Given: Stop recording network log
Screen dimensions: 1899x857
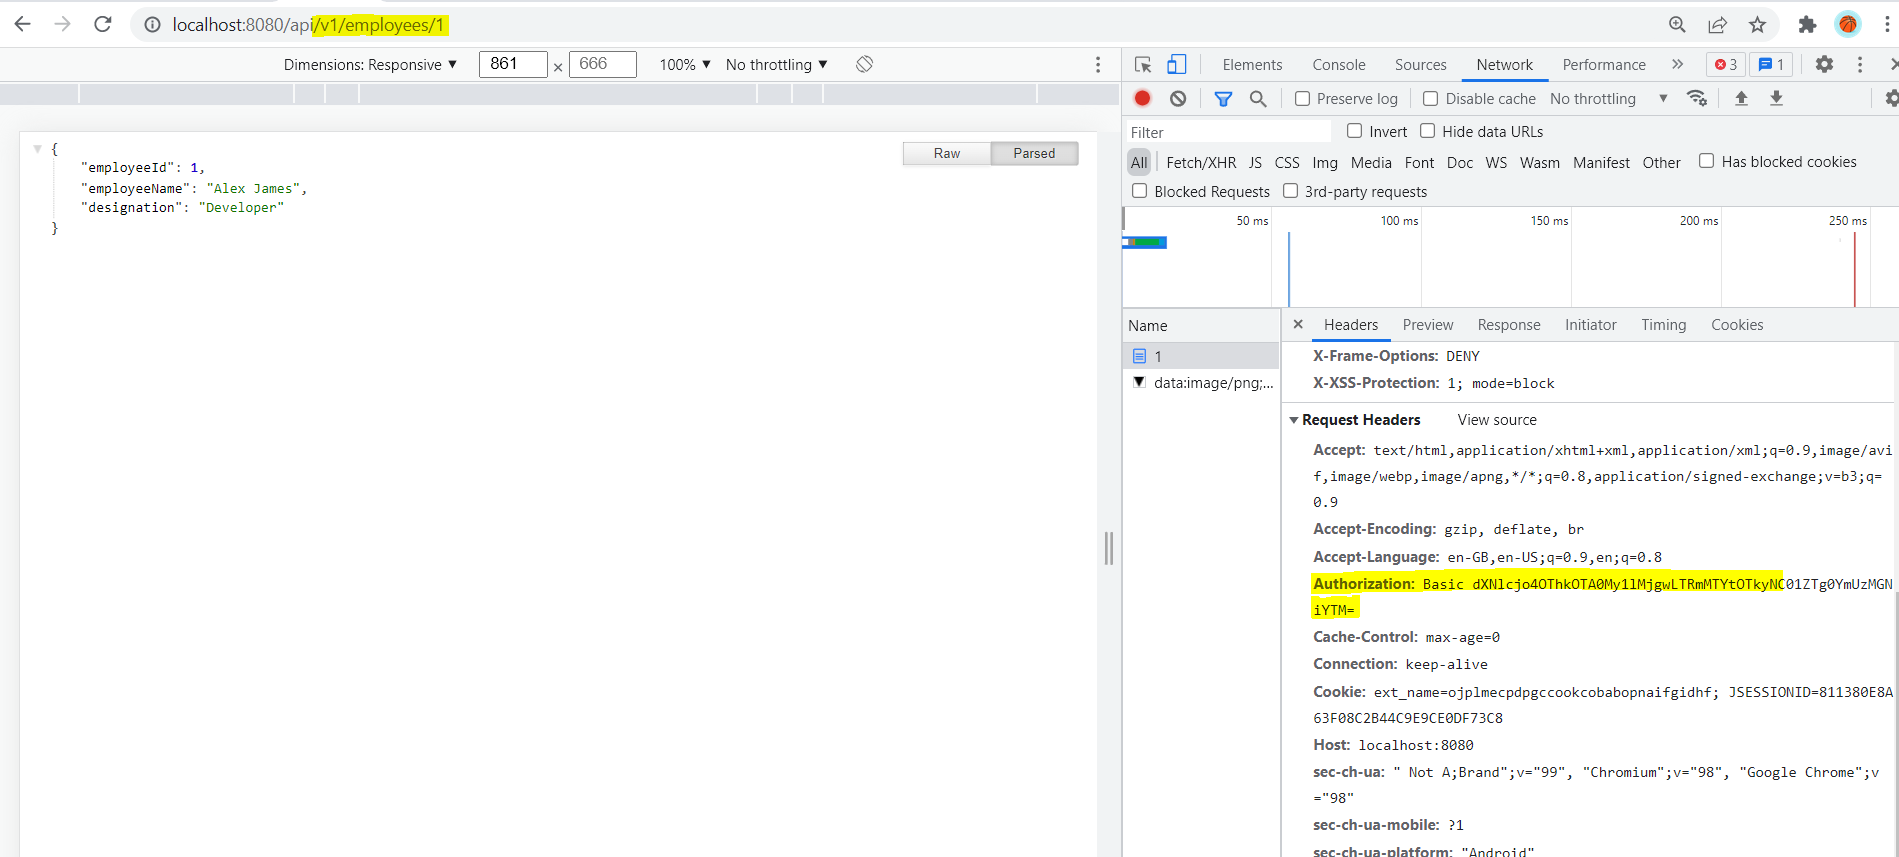Looking at the screenshot, I should [1142, 98].
